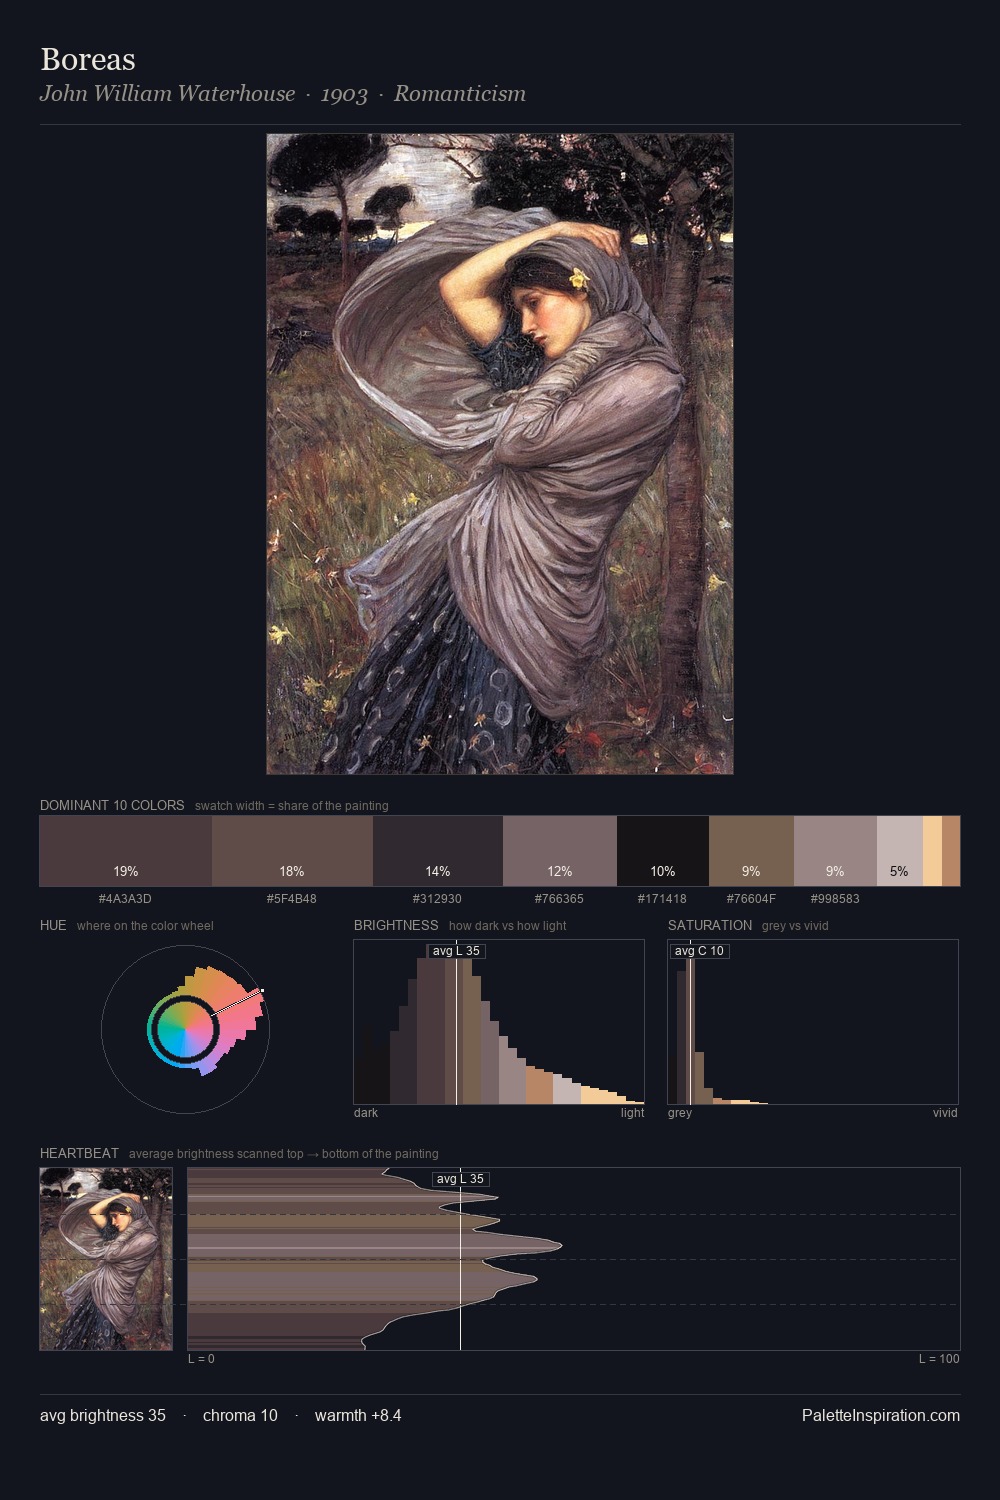Click the "#766365" hex label
The width and height of the screenshot is (1000, 1500).
point(559,899)
